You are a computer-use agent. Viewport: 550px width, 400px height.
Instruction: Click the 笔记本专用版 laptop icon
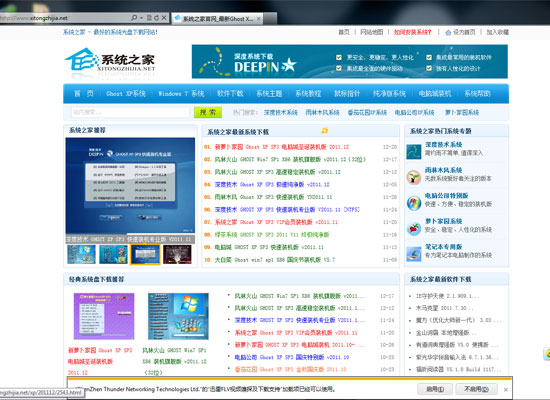point(414,254)
